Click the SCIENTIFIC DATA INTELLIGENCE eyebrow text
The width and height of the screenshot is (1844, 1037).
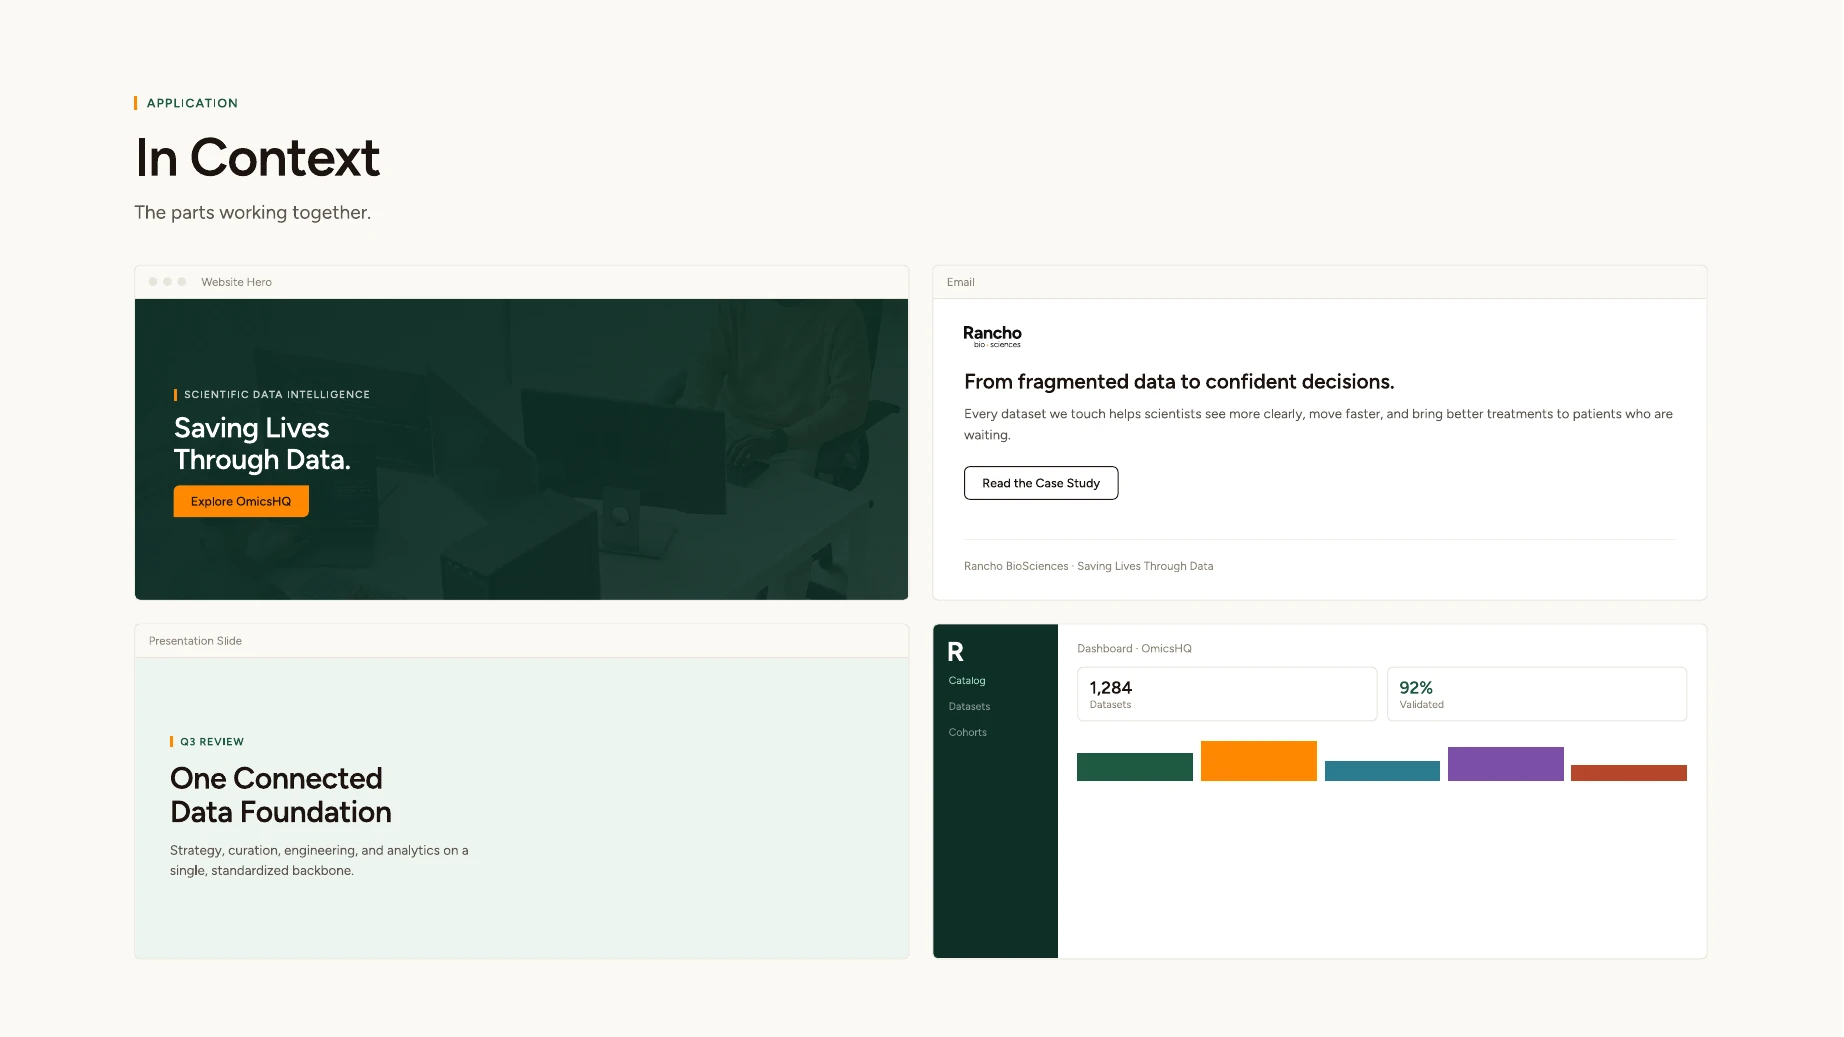[x=277, y=395]
